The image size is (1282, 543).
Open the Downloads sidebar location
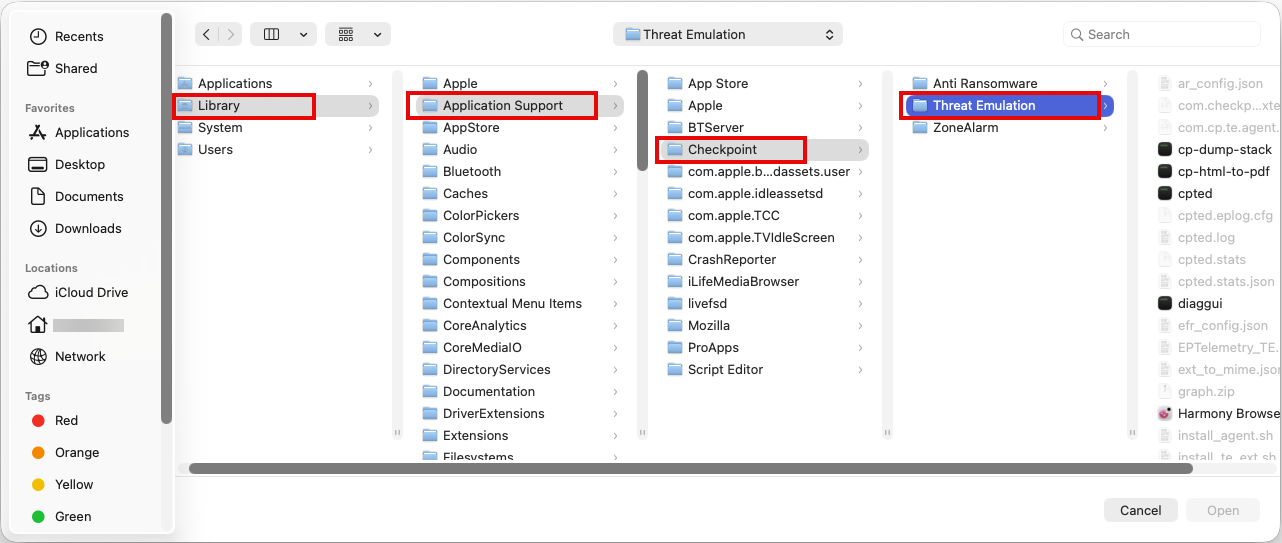tap(75, 228)
